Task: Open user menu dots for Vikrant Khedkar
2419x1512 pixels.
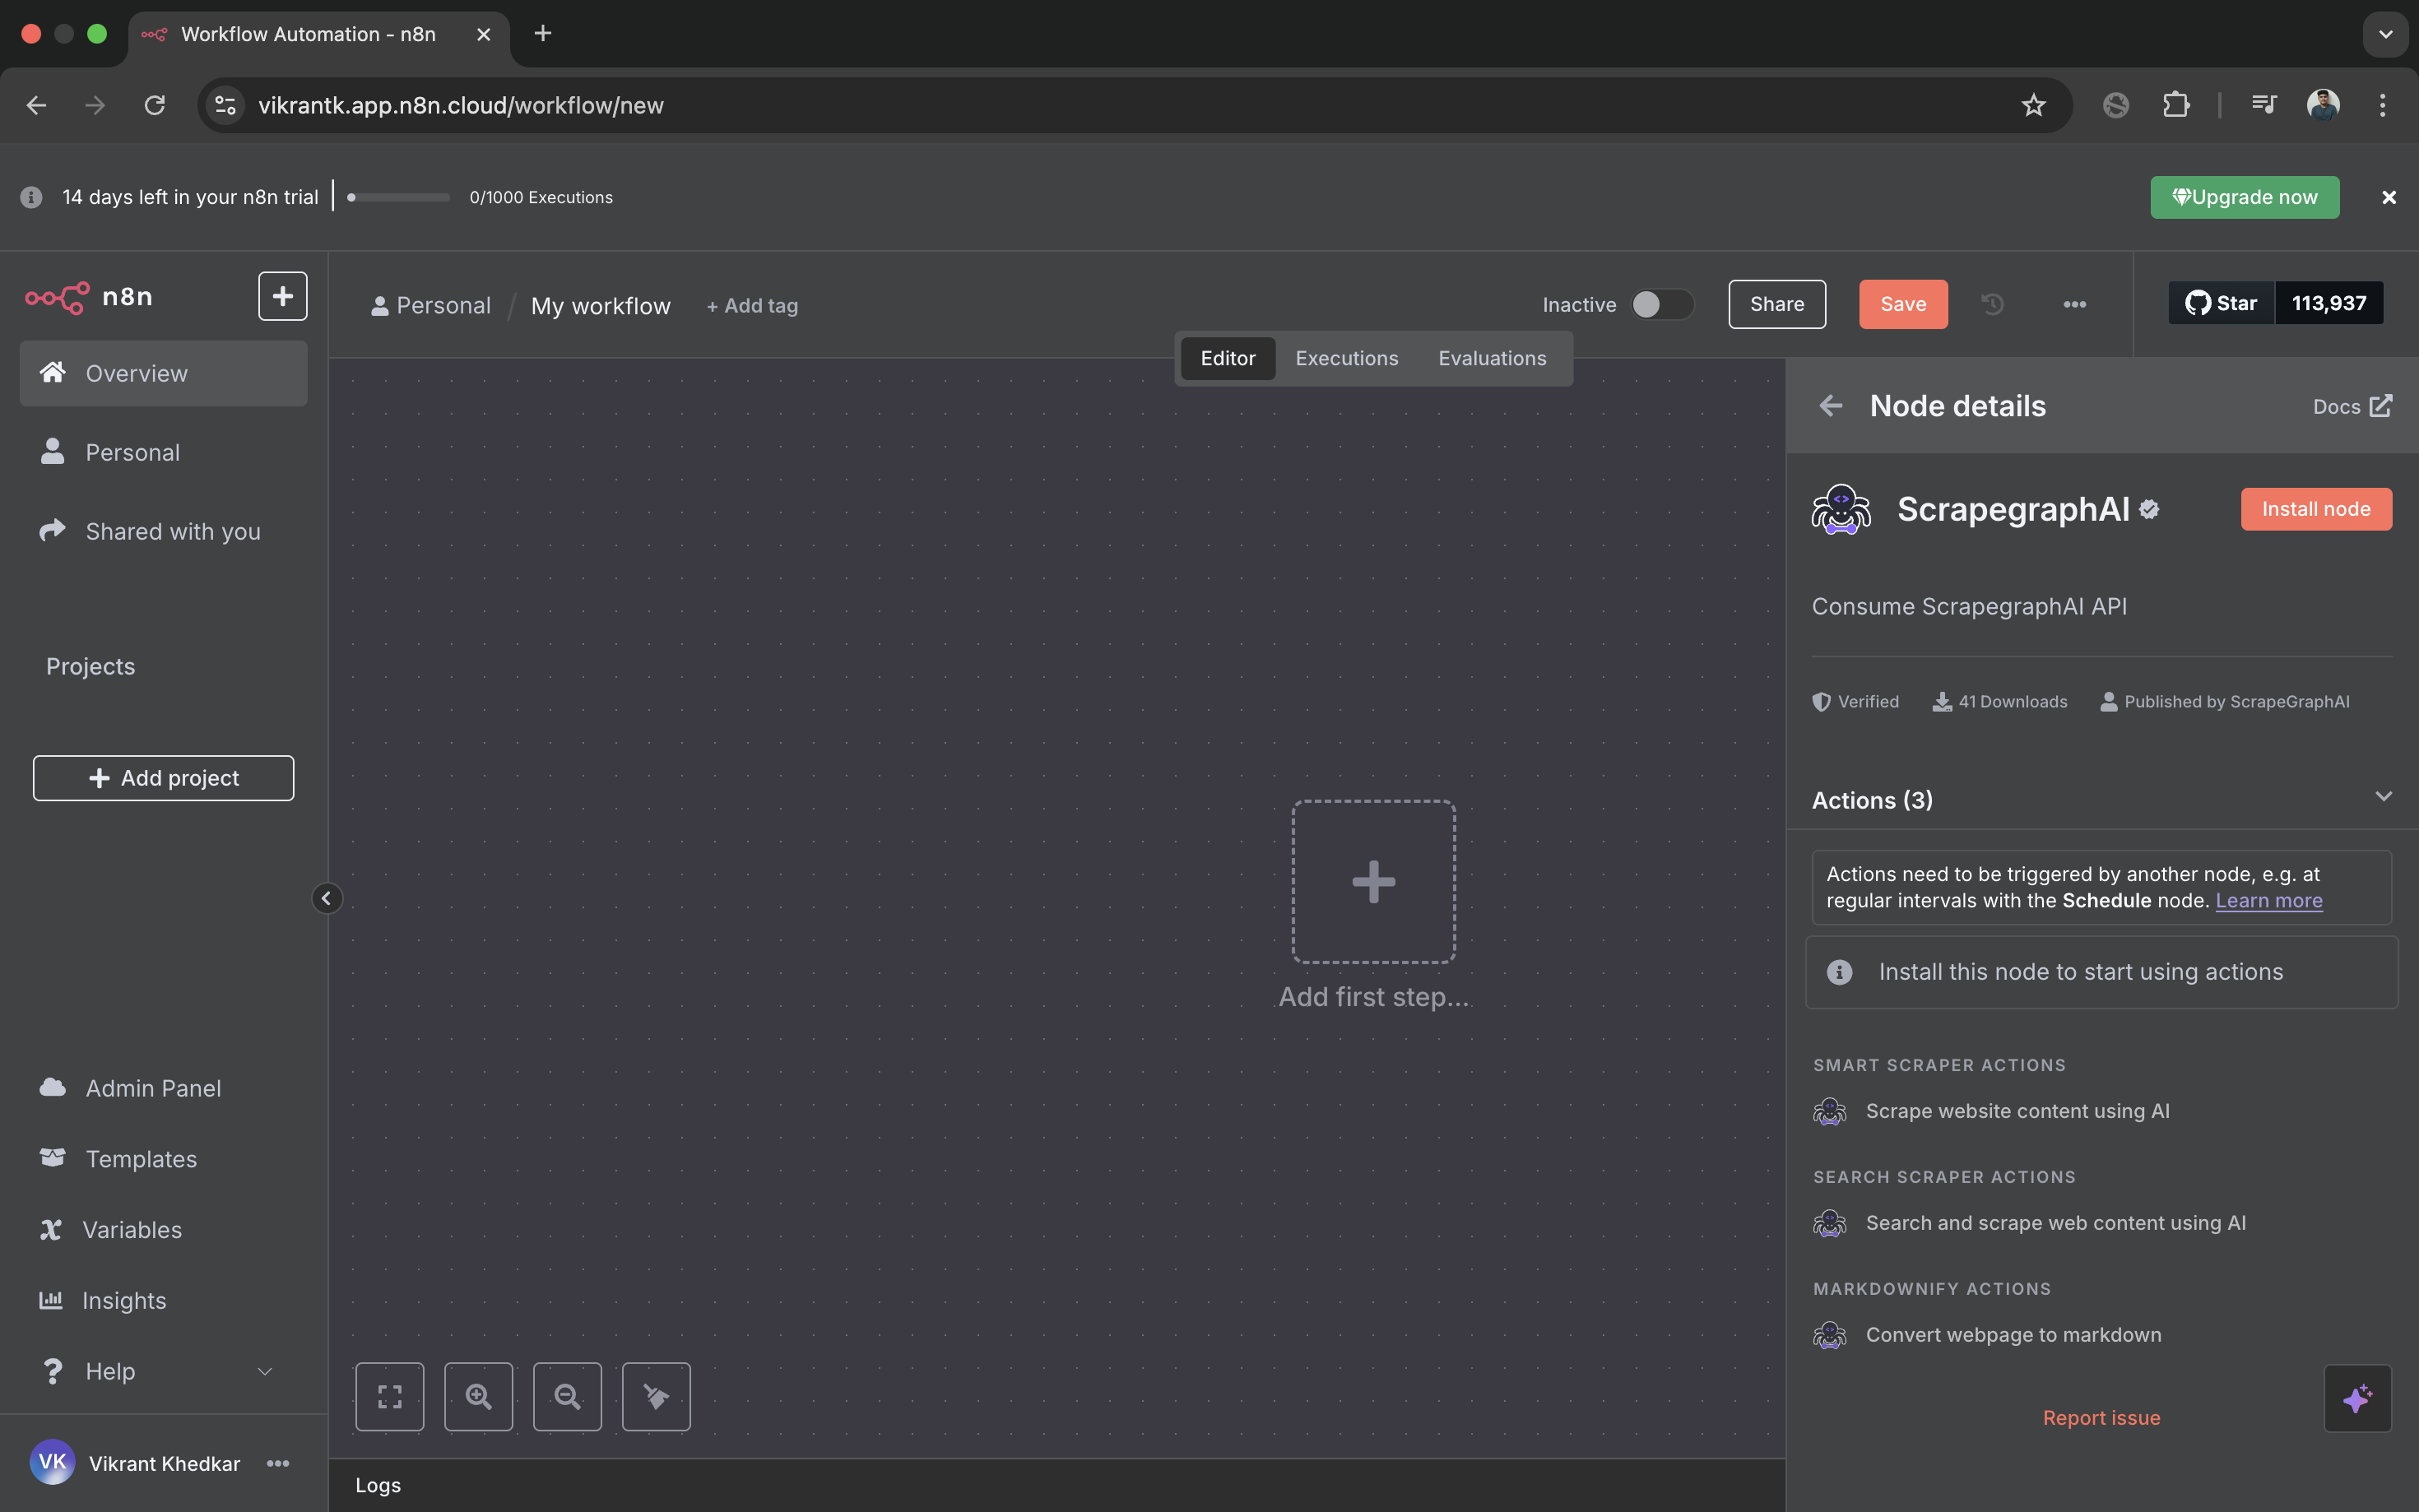Action: click(278, 1464)
